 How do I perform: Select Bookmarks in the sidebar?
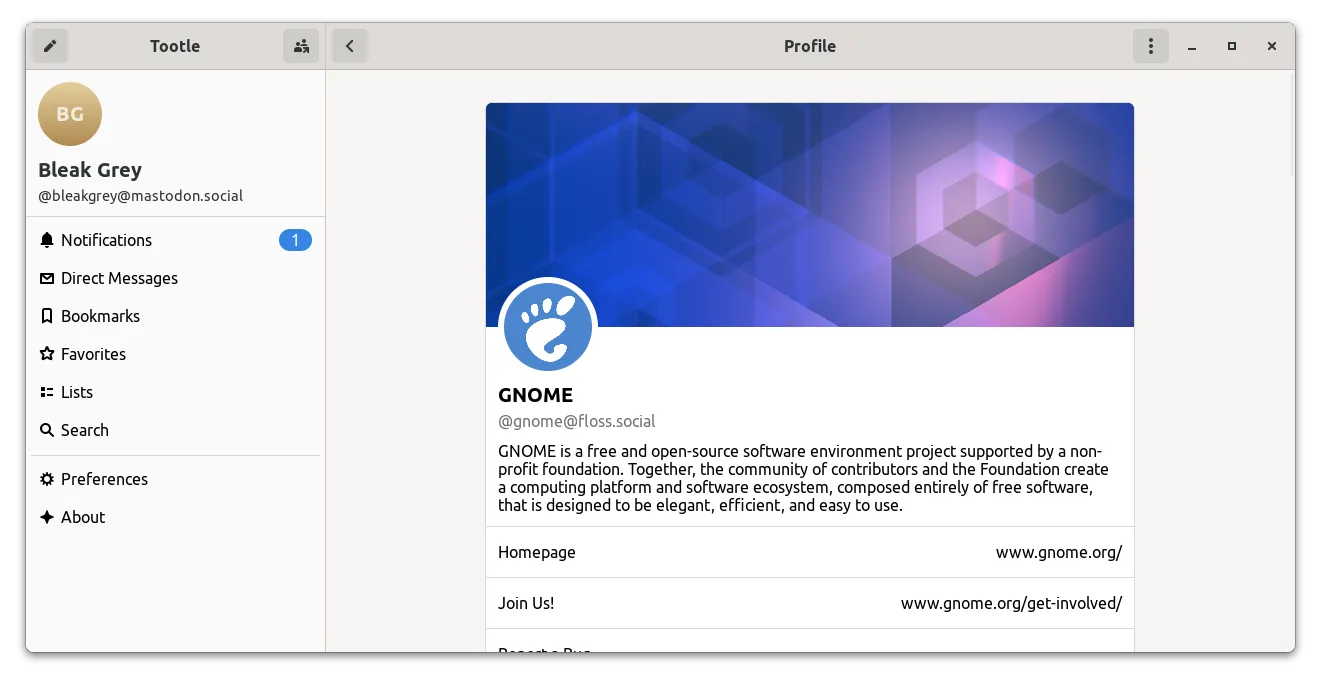[176, 316]
